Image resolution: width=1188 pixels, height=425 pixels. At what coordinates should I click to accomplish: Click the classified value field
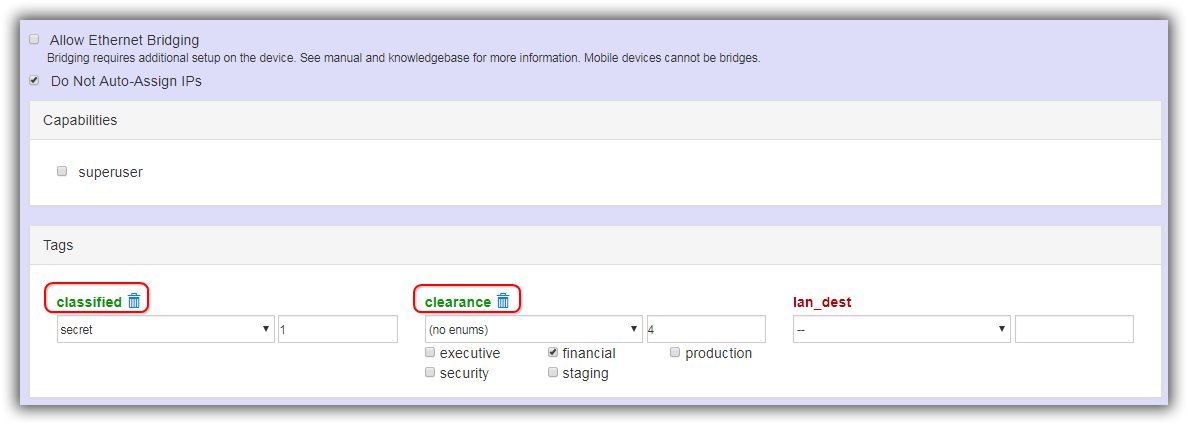click(338, 330)
